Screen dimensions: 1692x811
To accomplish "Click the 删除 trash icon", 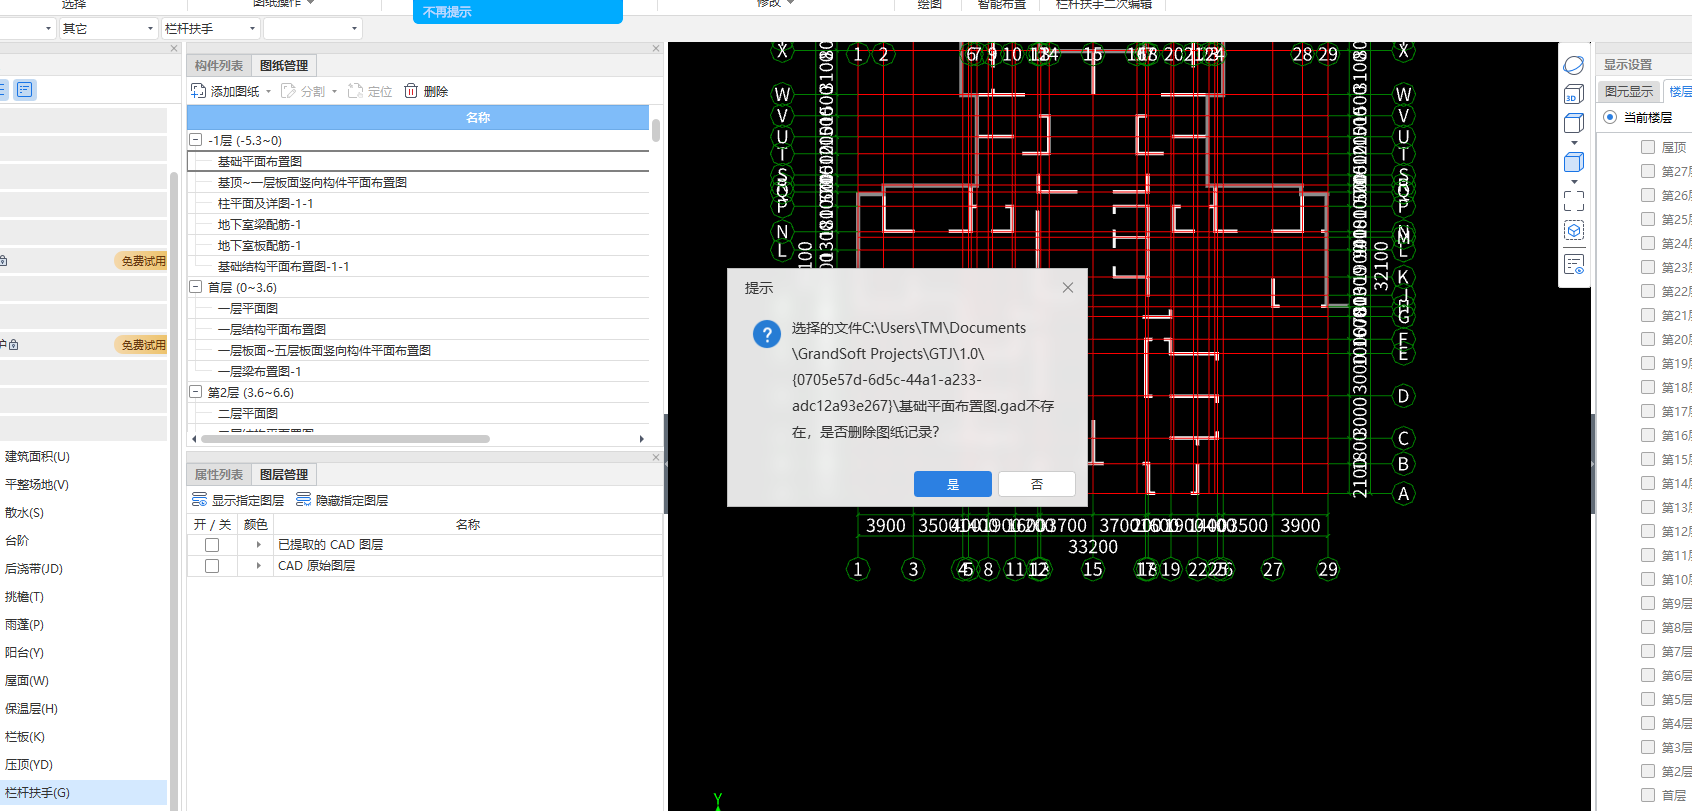I will tap(411, 91).
